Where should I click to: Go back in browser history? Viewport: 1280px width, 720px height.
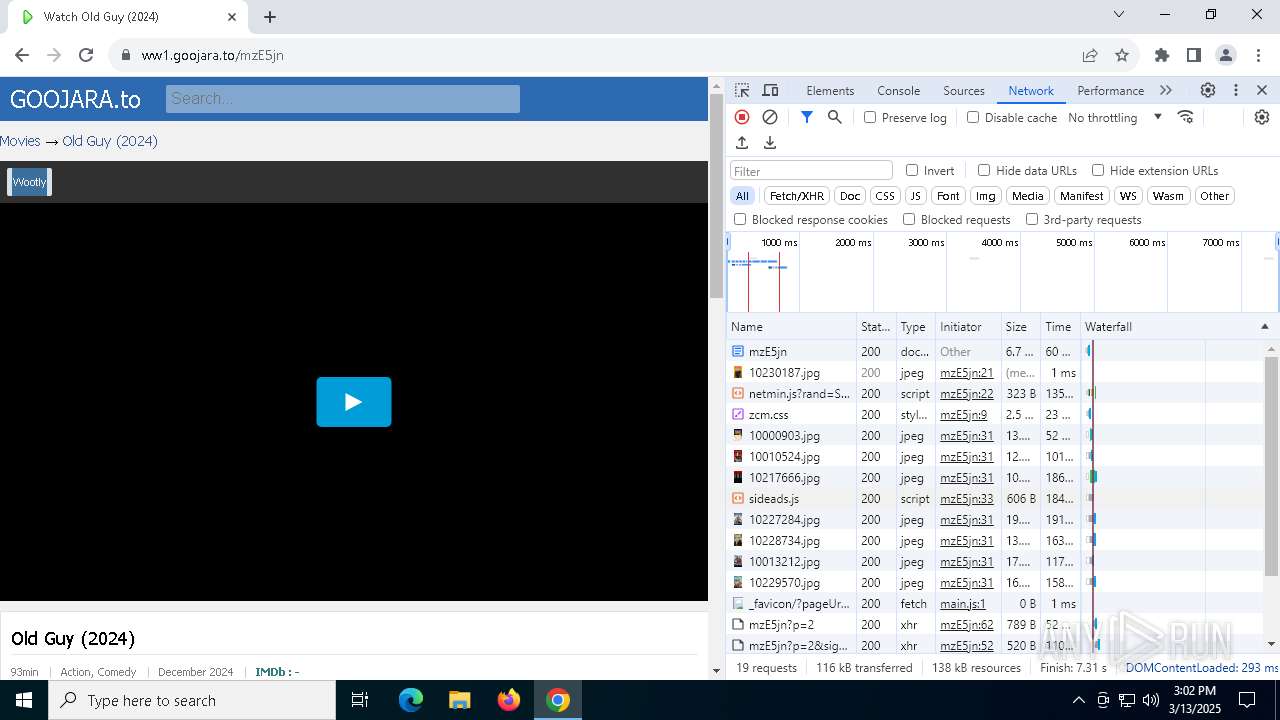point(22,55)
